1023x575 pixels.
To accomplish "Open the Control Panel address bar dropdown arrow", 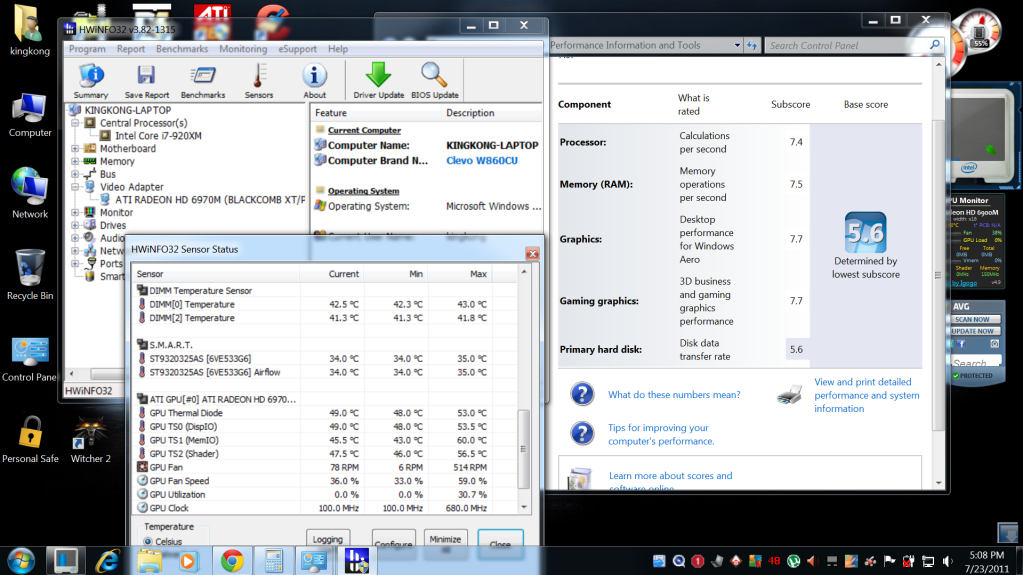I will tap(737, 45).
